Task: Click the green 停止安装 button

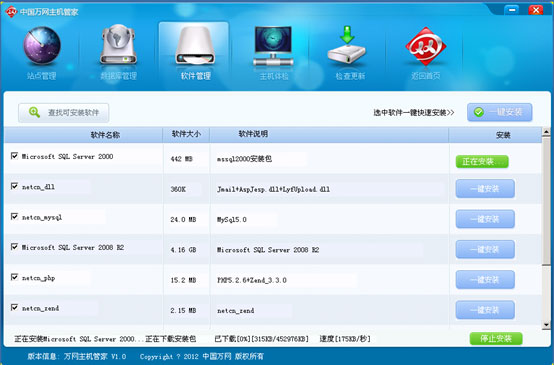Action: [x=496, y=338]
